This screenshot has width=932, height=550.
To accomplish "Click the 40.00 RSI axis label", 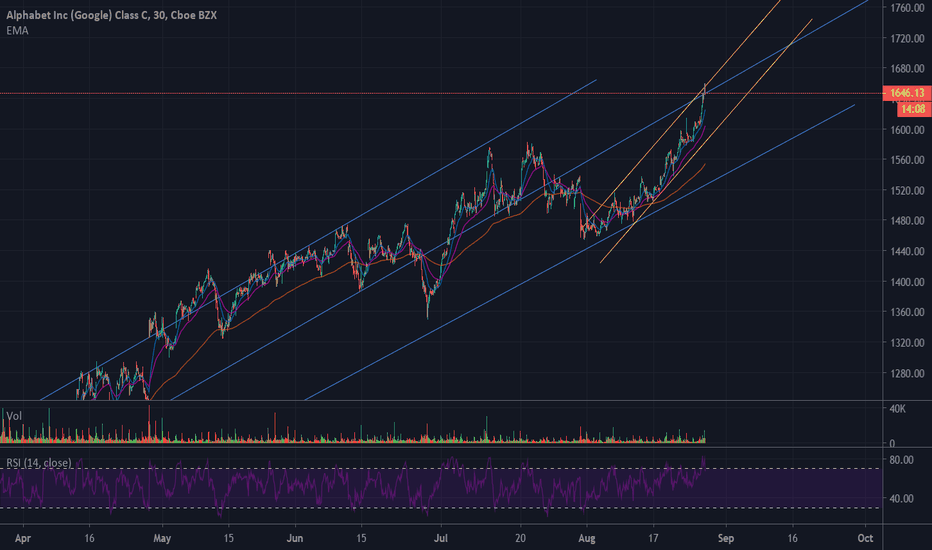I will pos(902,499).
